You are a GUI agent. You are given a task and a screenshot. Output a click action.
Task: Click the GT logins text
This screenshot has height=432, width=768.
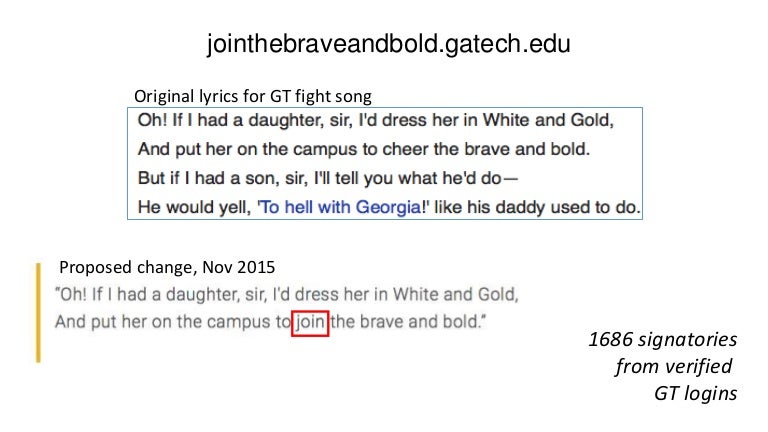696,393
